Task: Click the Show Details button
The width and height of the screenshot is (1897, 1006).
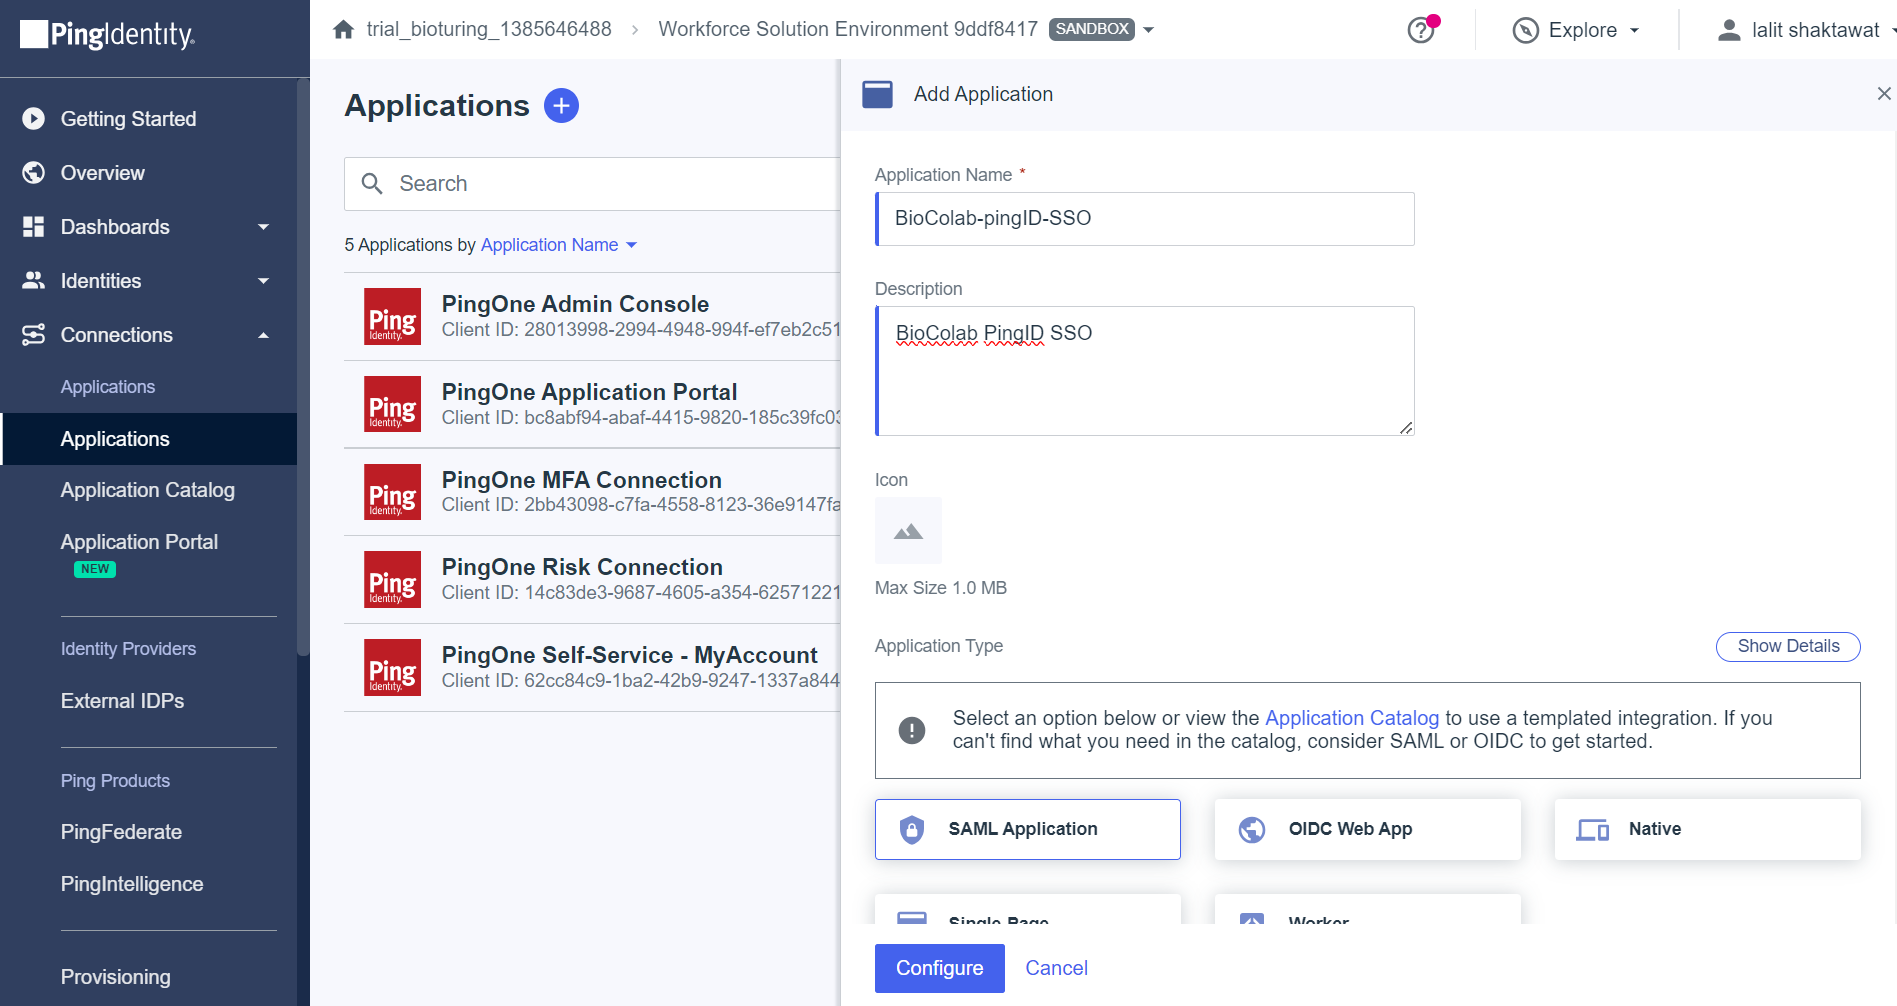Action: (1788, 646)
